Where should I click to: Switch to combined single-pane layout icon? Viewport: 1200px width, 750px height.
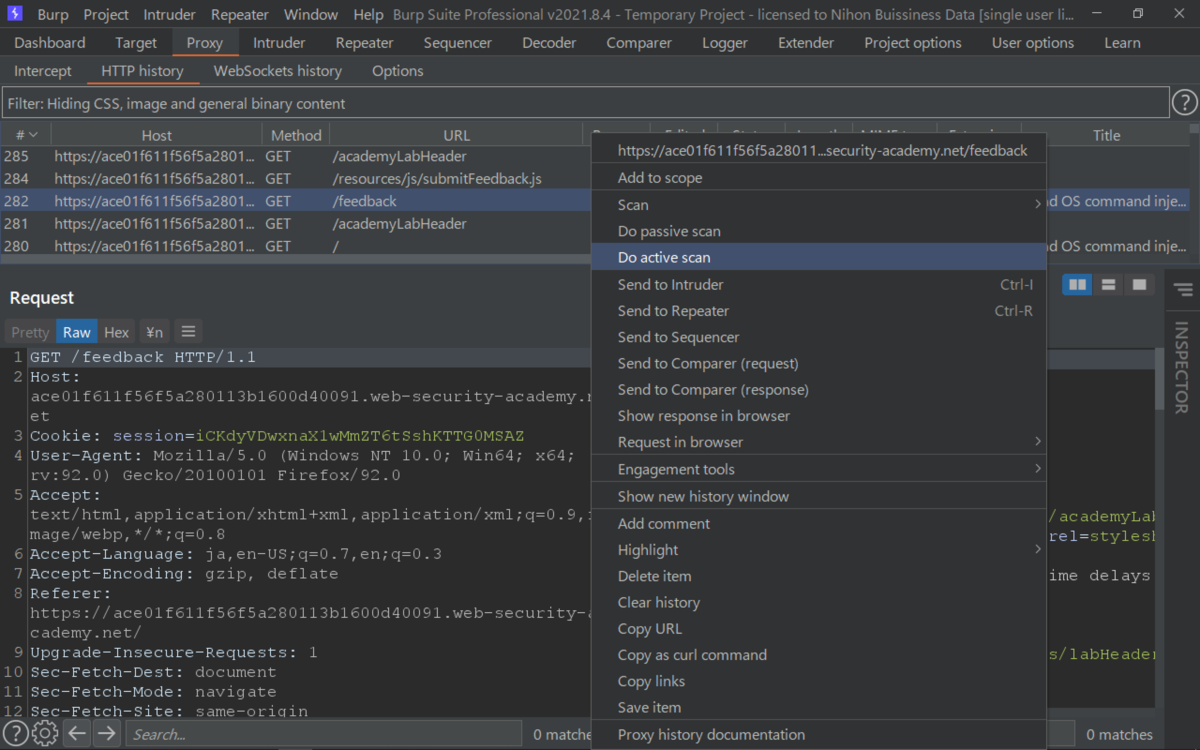[1138, 285]
